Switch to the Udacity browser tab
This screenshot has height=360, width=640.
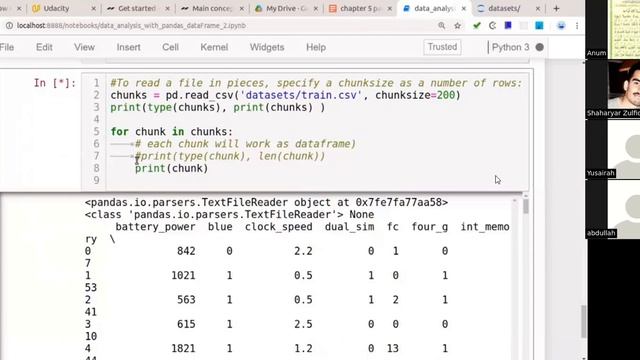[x=56, y=8]
